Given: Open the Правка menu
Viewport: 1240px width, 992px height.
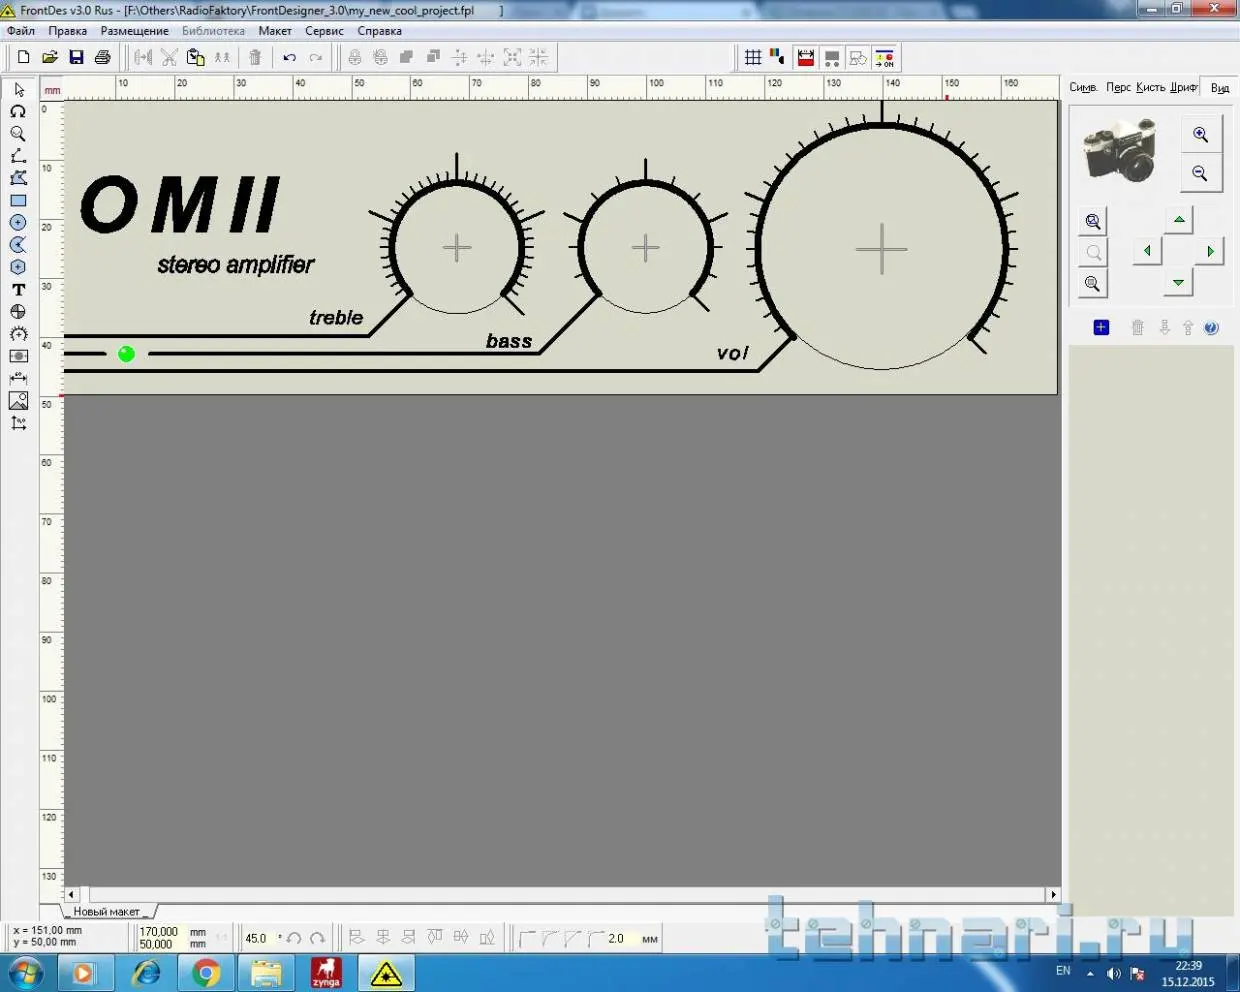Looking at the screenshot, I should pos(67,31).
